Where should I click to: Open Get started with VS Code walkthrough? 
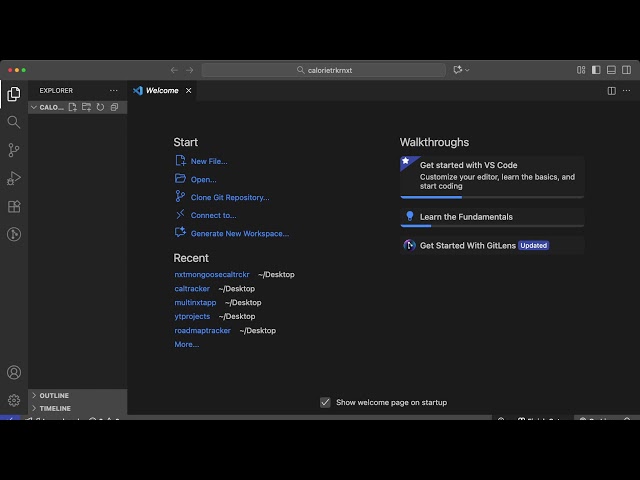tap(492, 176)
